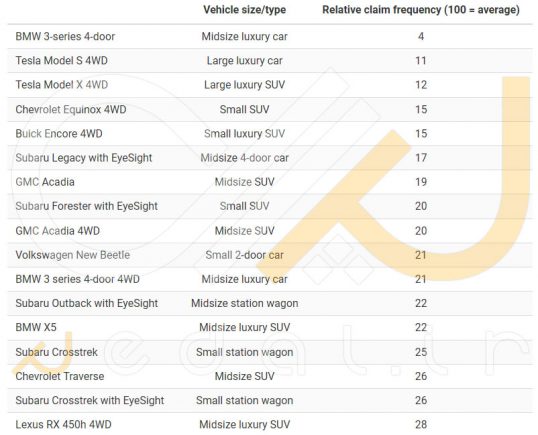This screenshot has height=435, width=538.
Task: Select Subaru Legacy with EyeSight text
Action: pos(84,158)
